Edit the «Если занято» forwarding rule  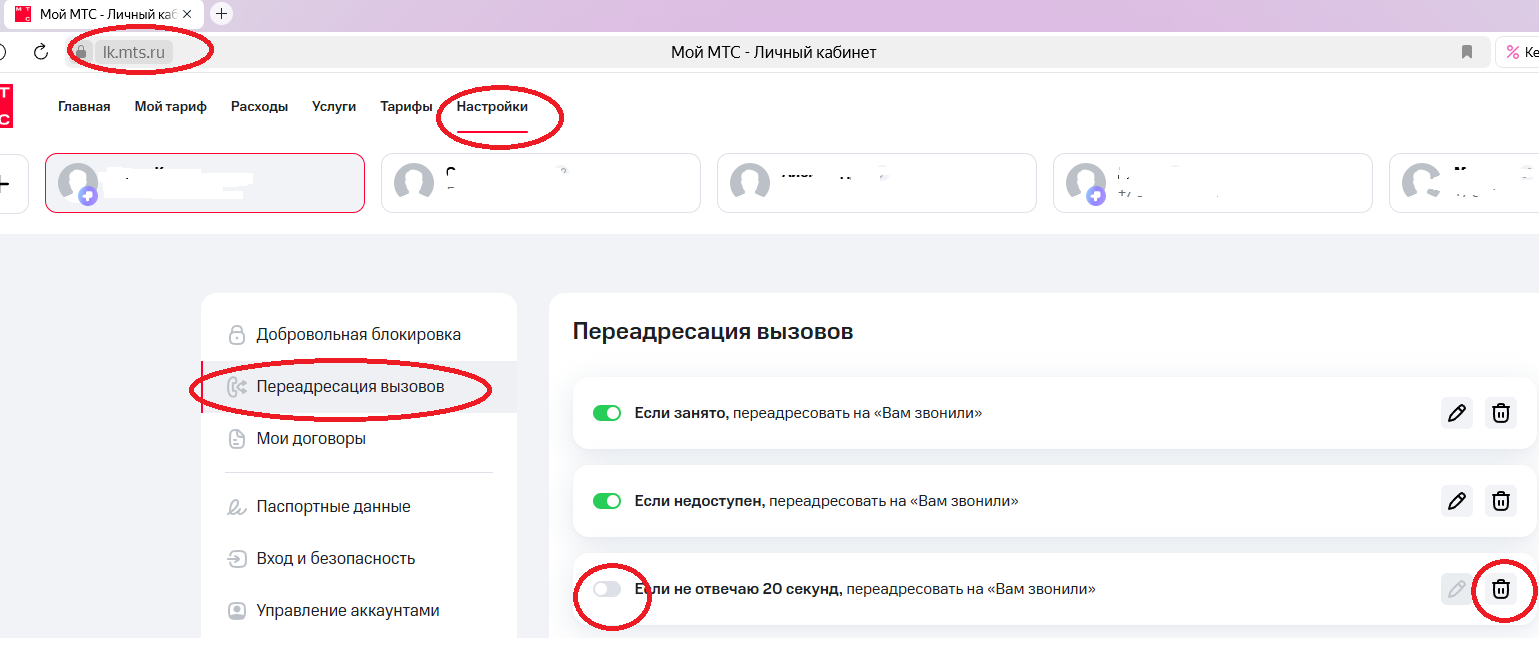pos(1457,413)
